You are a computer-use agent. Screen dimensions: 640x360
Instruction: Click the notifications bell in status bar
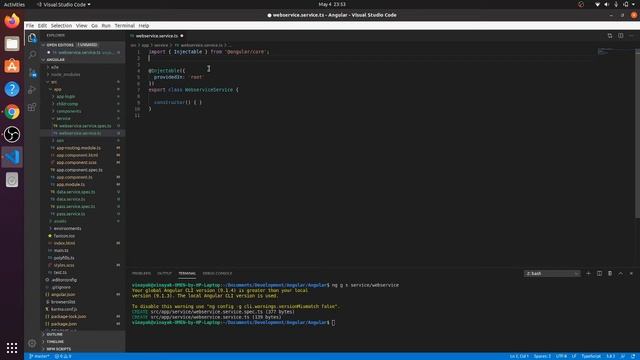coord(633,356)
